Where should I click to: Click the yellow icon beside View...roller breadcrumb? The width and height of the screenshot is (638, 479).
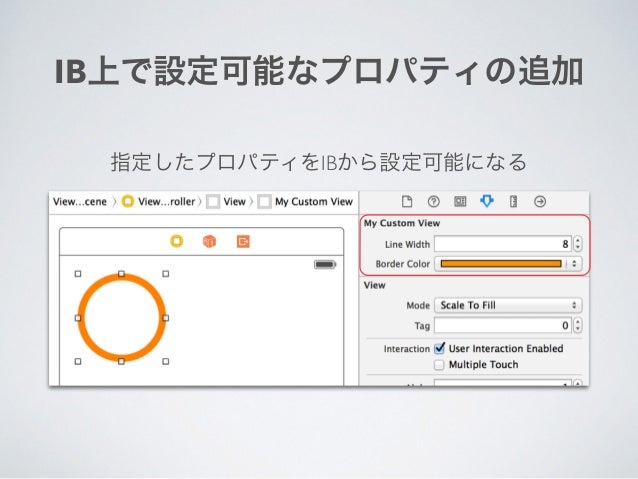click(128, 201)
